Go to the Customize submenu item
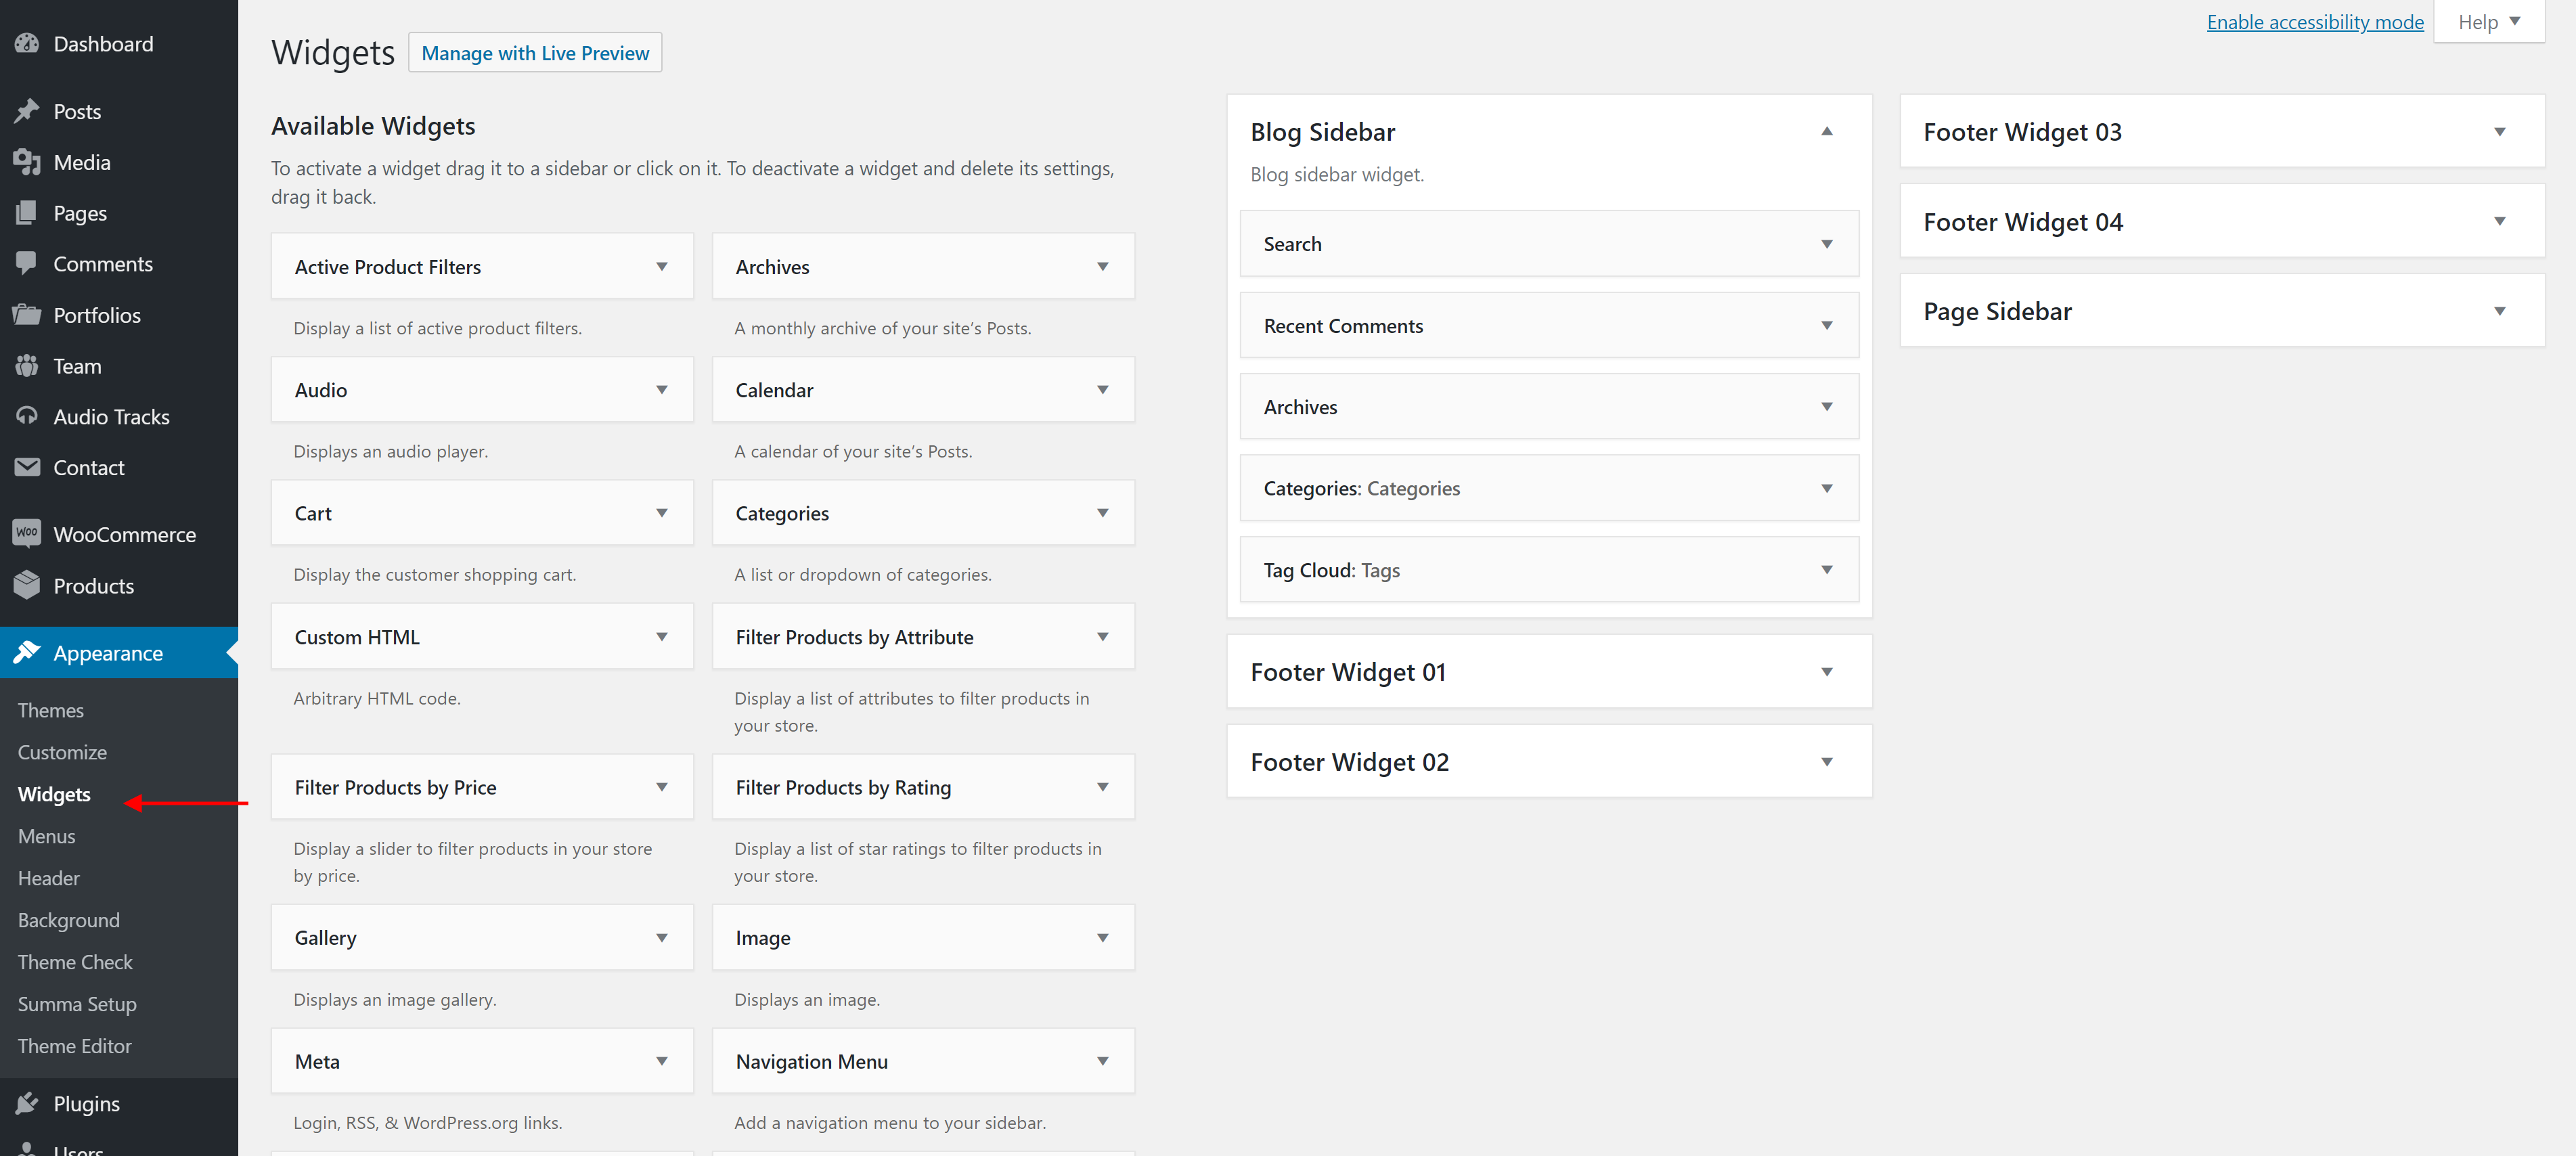The width and height of the screenshot is (2576, 1156). 62,752
